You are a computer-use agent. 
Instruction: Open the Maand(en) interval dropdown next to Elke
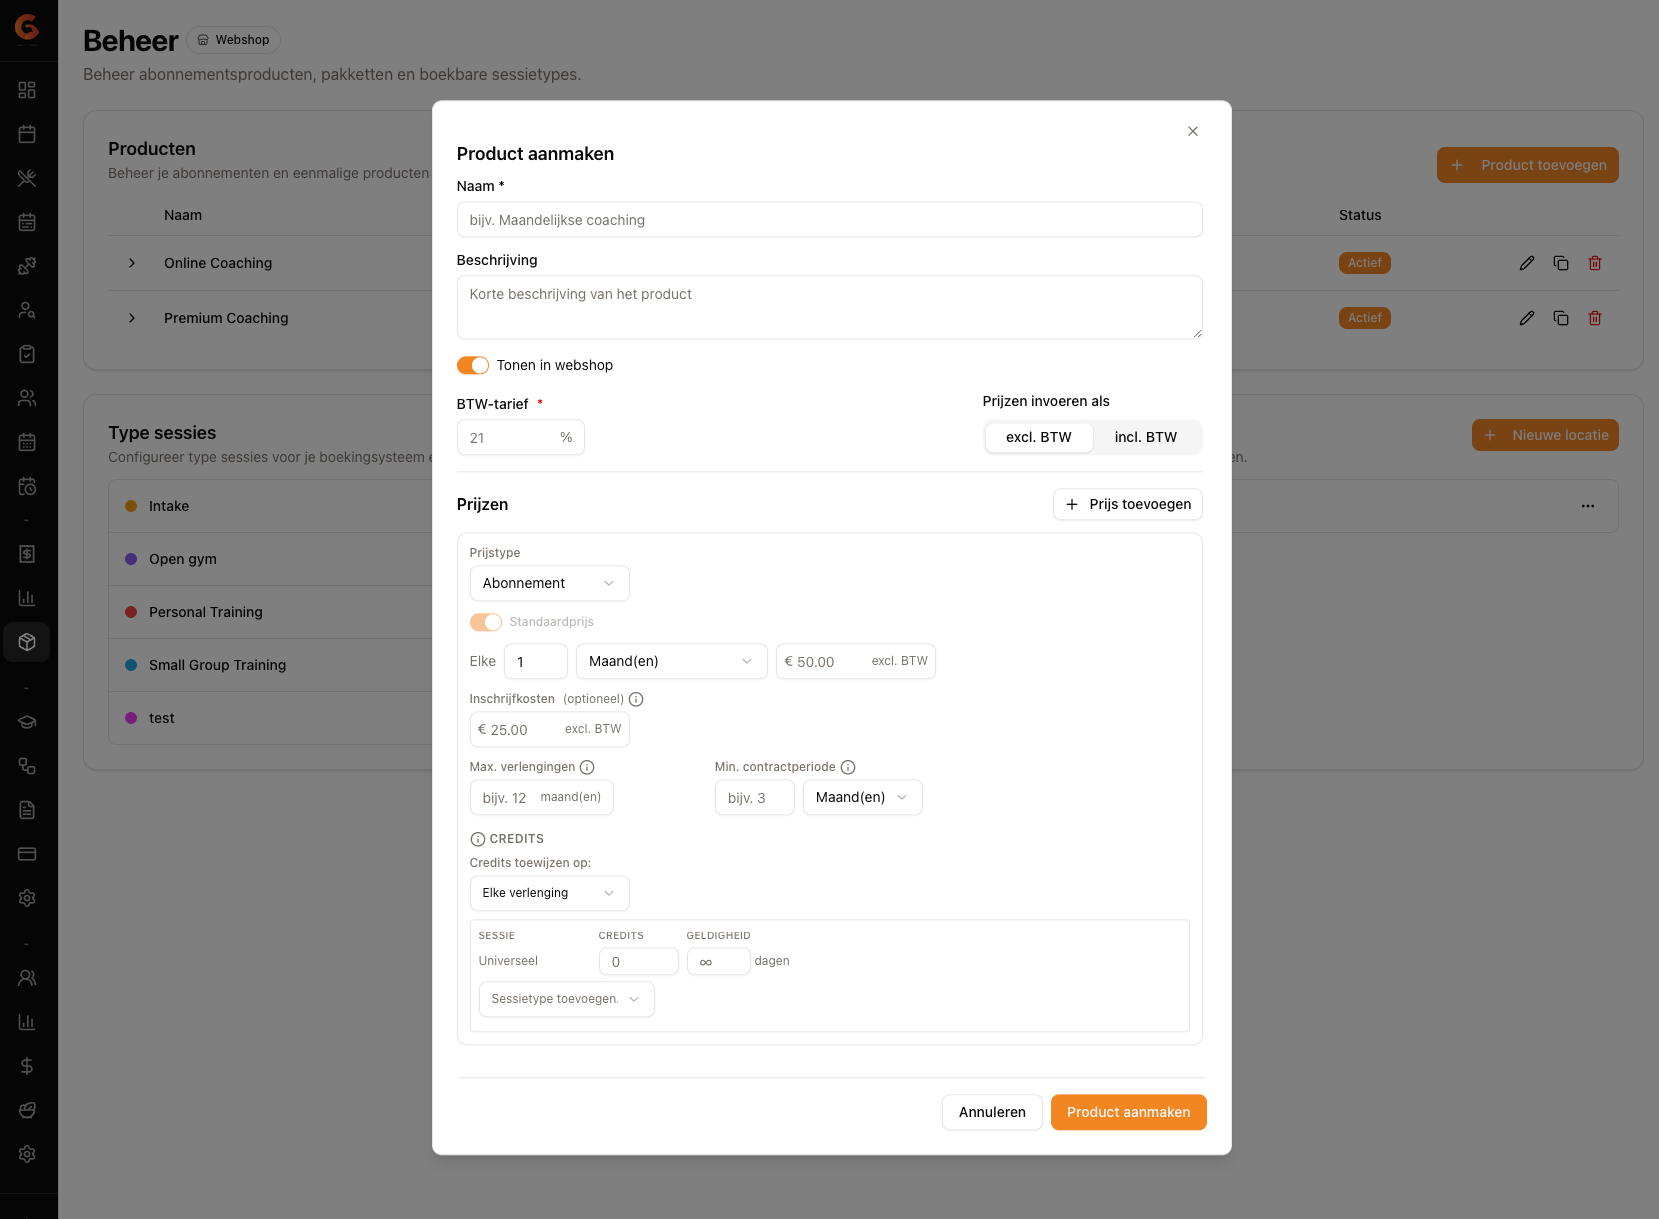[672, 661]
